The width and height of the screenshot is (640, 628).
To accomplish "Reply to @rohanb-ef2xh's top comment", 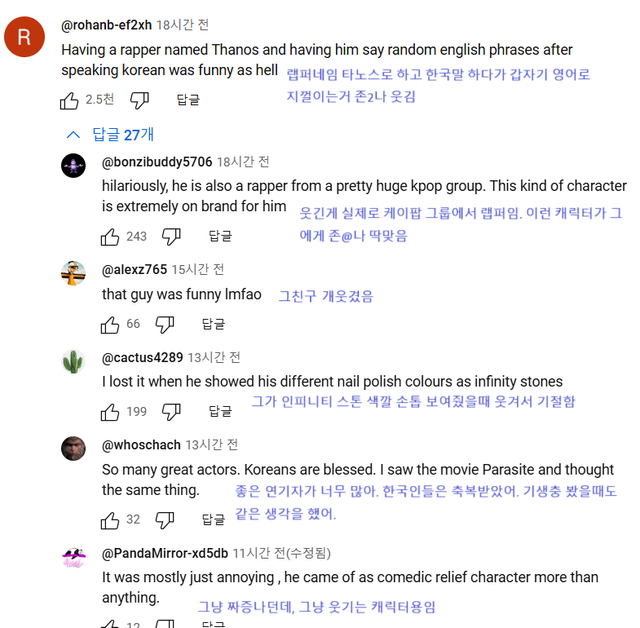I will click(188, 99).
